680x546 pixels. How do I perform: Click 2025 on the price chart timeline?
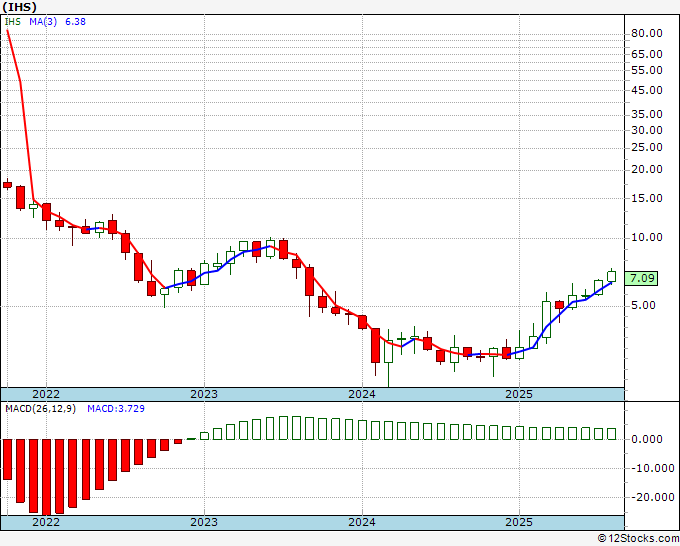click(x=519, y=394)
